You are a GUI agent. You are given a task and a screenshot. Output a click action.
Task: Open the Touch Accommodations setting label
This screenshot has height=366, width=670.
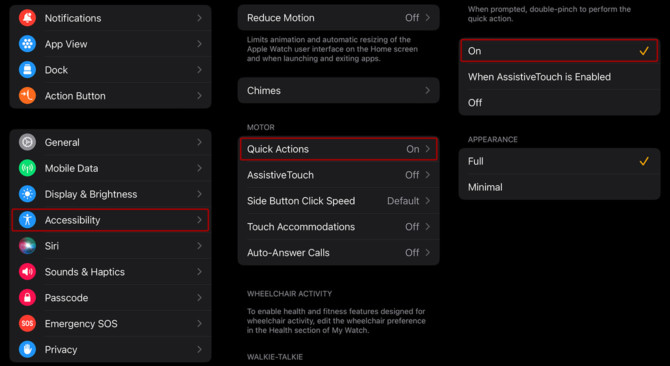[x=301, y=227]
